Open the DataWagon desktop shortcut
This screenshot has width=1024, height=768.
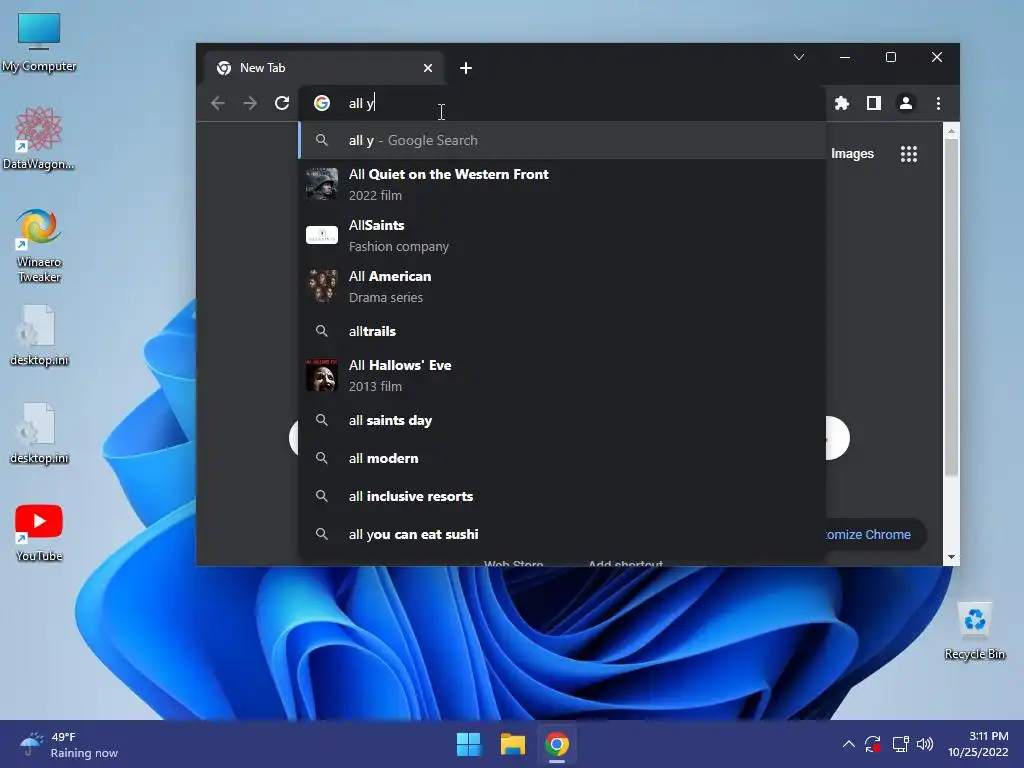coord(39,138)
